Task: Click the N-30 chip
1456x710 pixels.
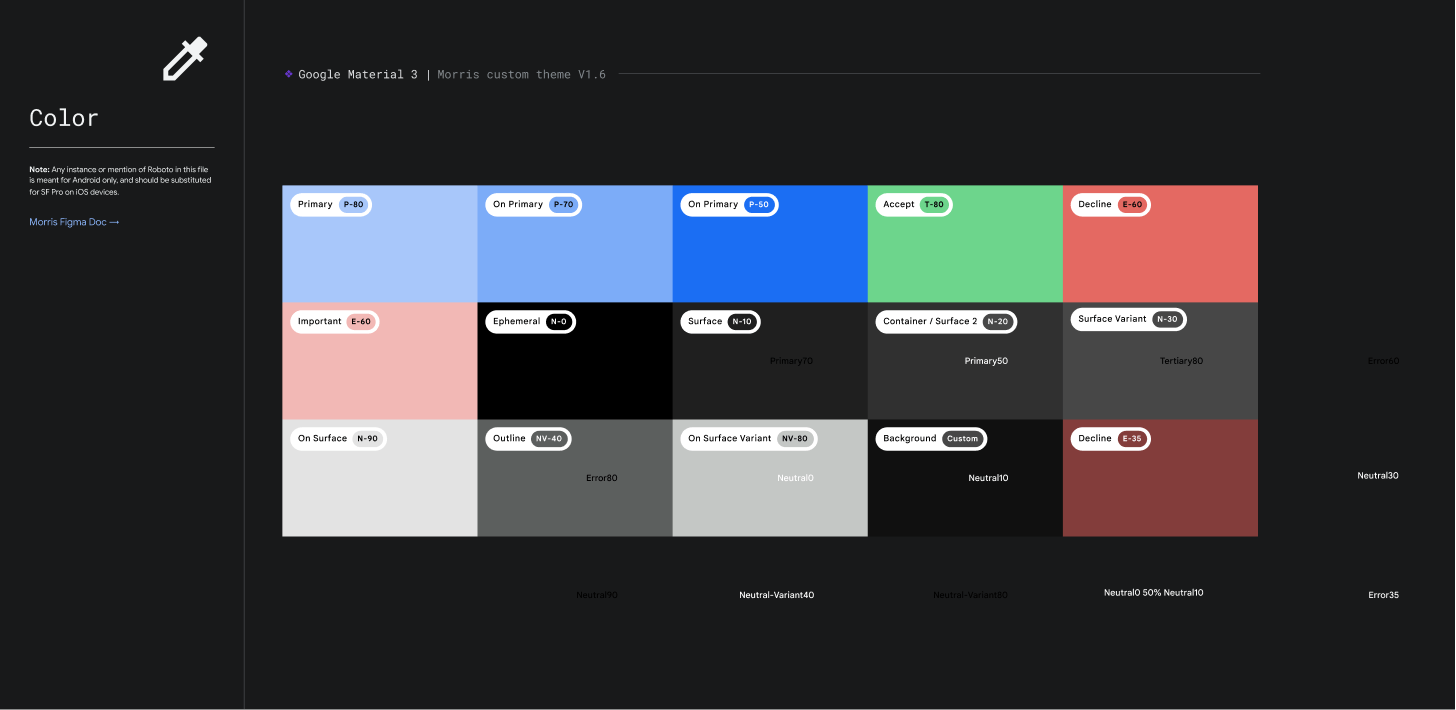Action: coord(1167,319)
